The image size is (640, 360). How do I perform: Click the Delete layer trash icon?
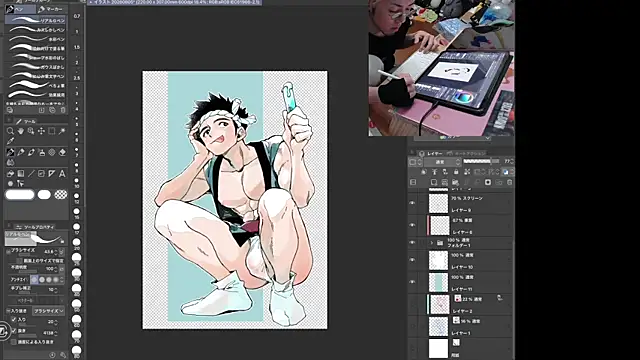(x=509, y=182)
